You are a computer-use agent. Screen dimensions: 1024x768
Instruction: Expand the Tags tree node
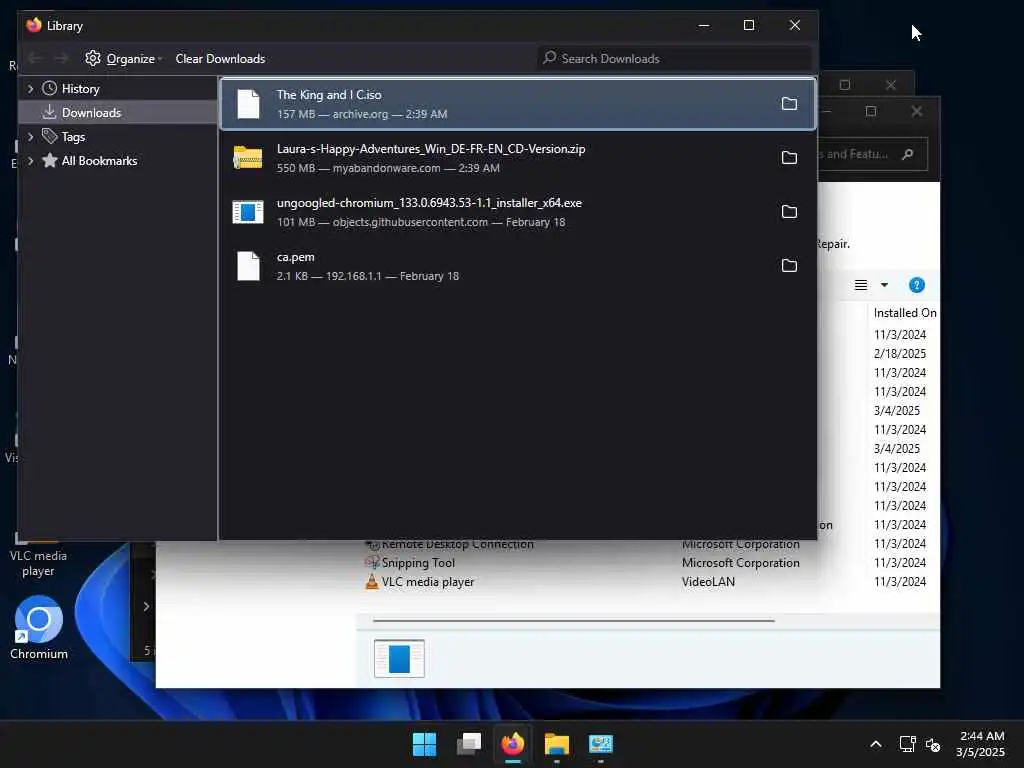(30, 136)
